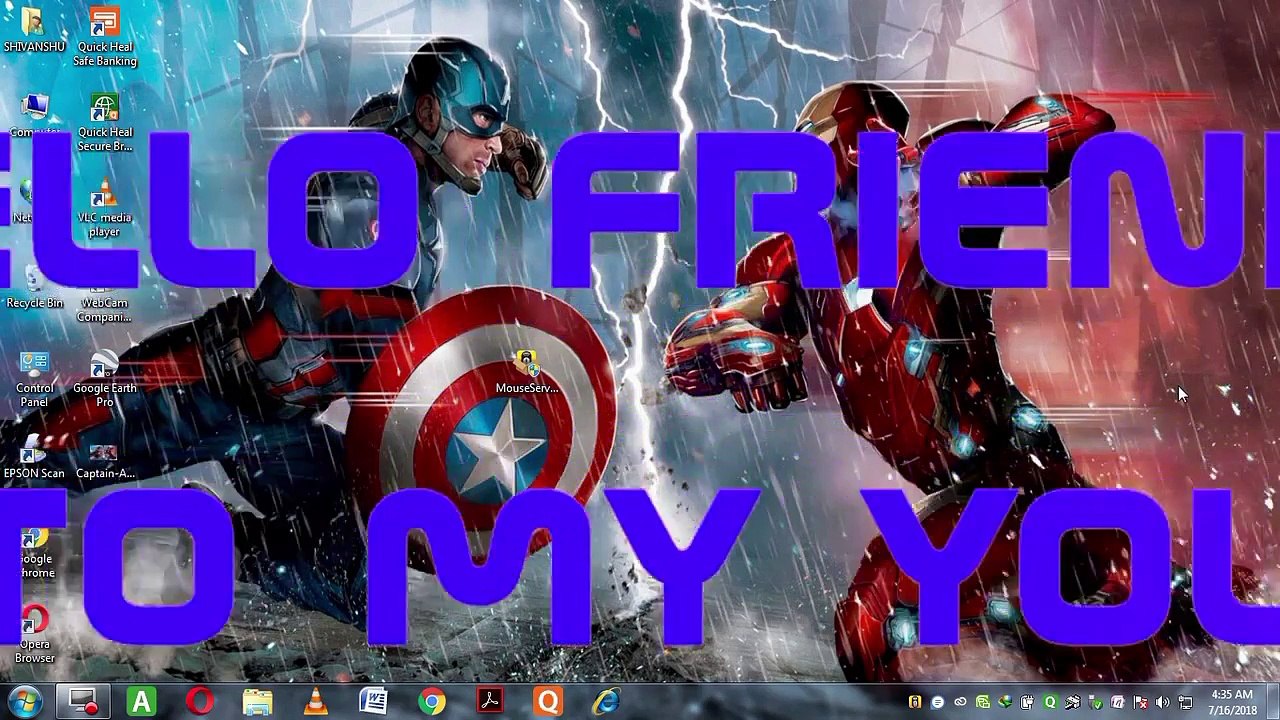Open Action Center flag tray icon
Image resolution: width=1280 pixels, height=720 pixels.
[x=1140, y=703]
